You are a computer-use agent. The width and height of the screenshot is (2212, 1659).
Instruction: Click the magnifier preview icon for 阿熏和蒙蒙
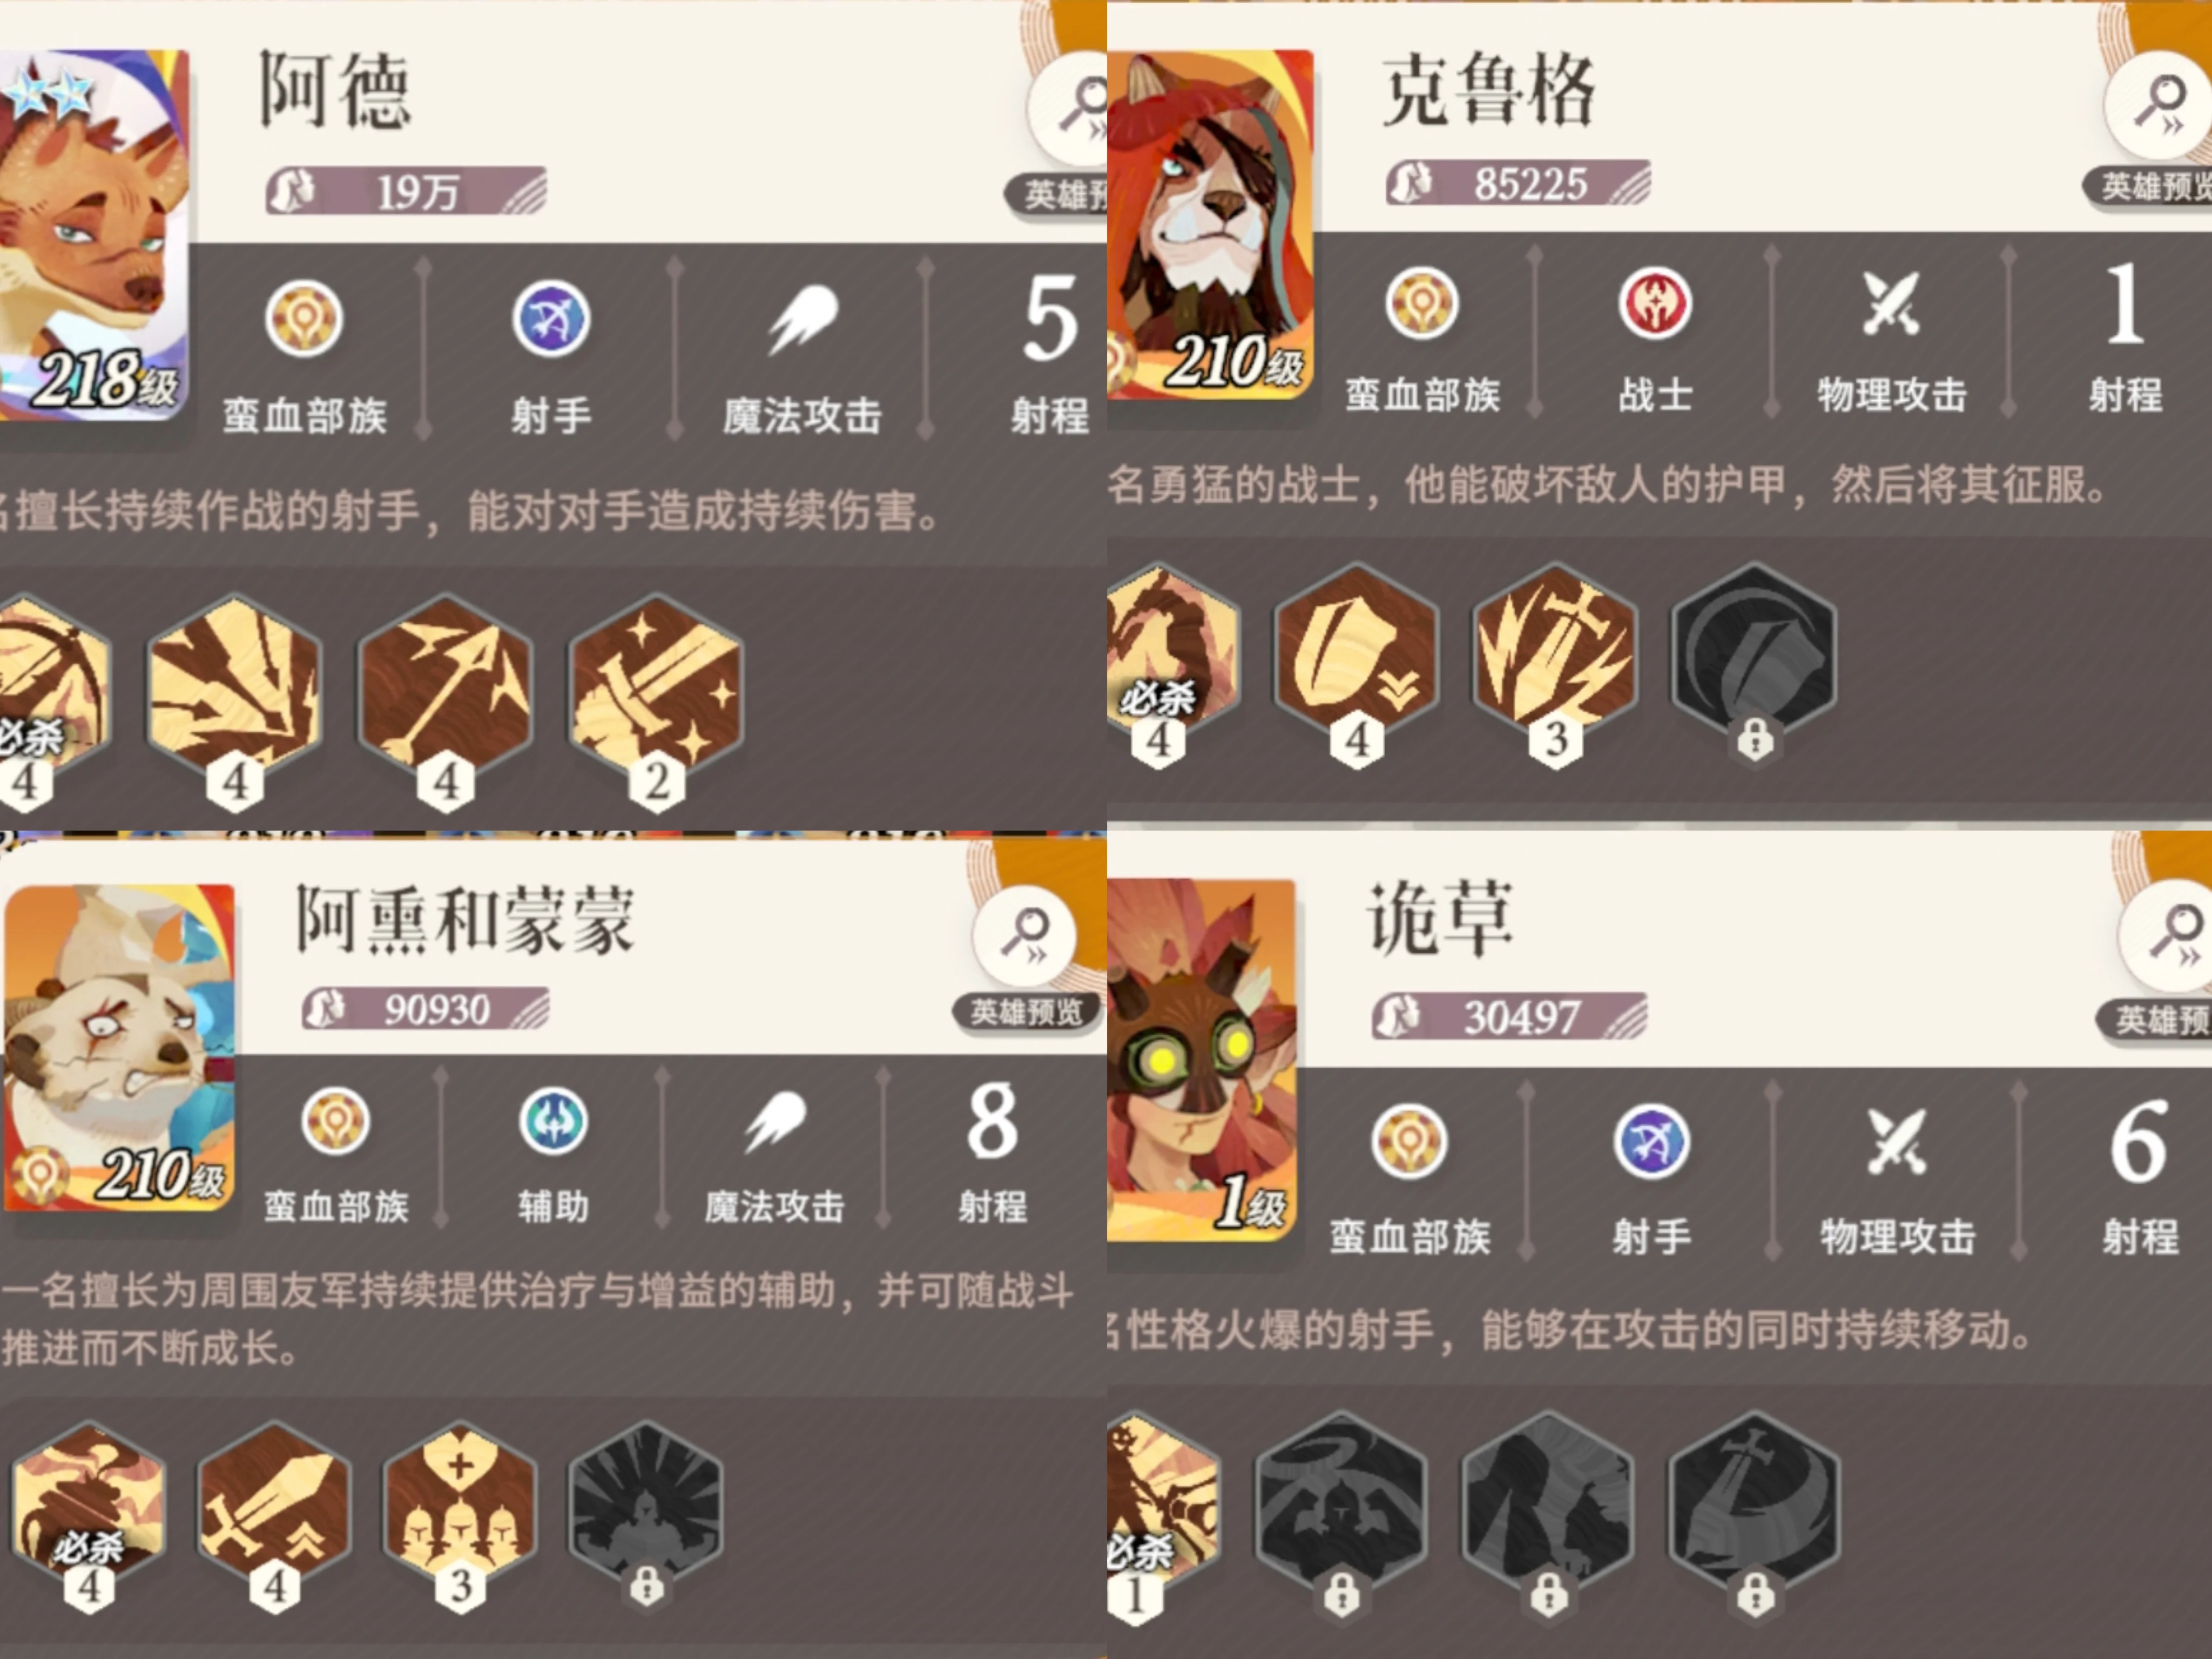(x=1024, y=936)
